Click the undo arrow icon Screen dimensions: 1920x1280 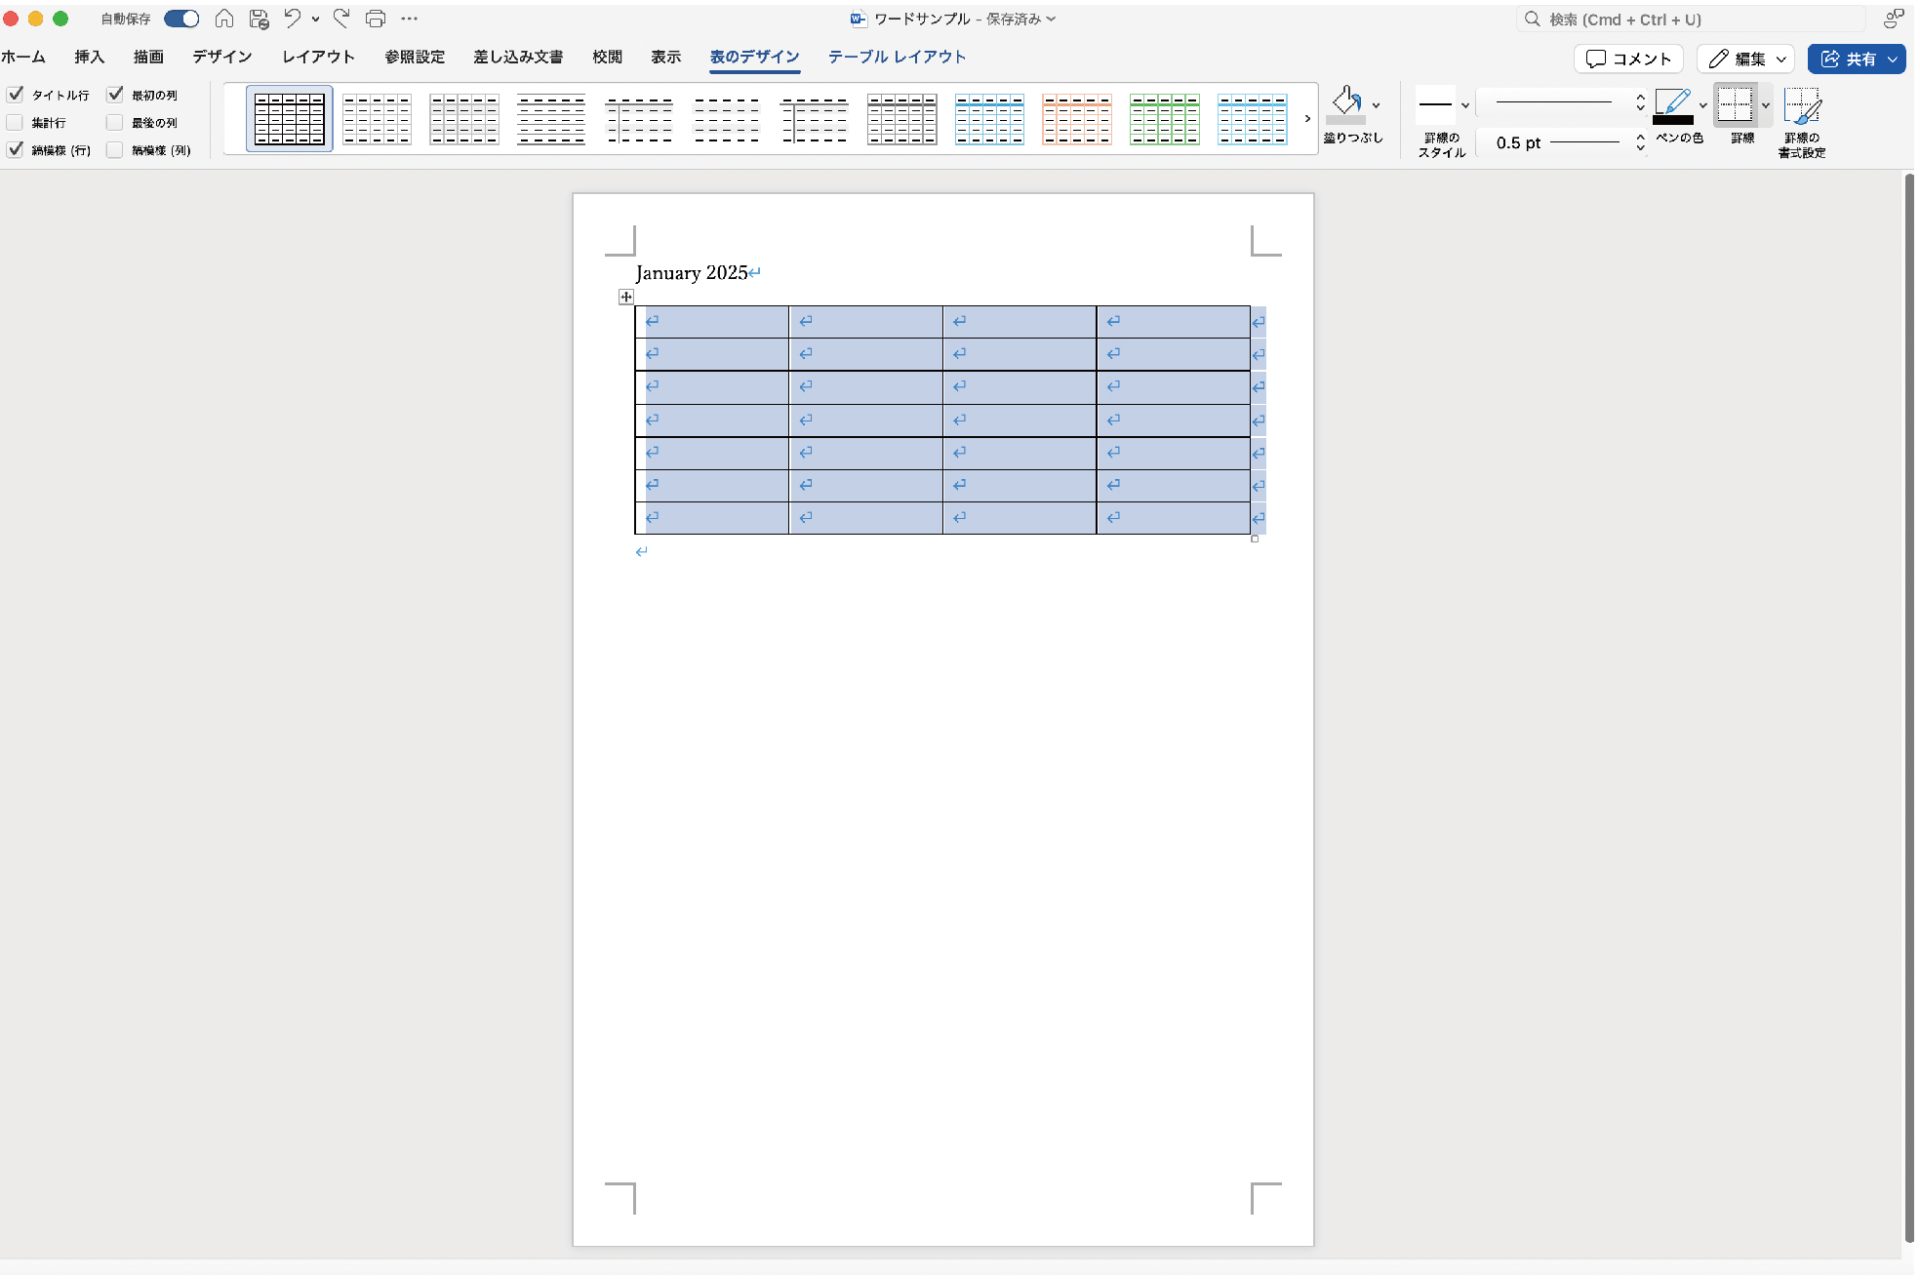292,18
